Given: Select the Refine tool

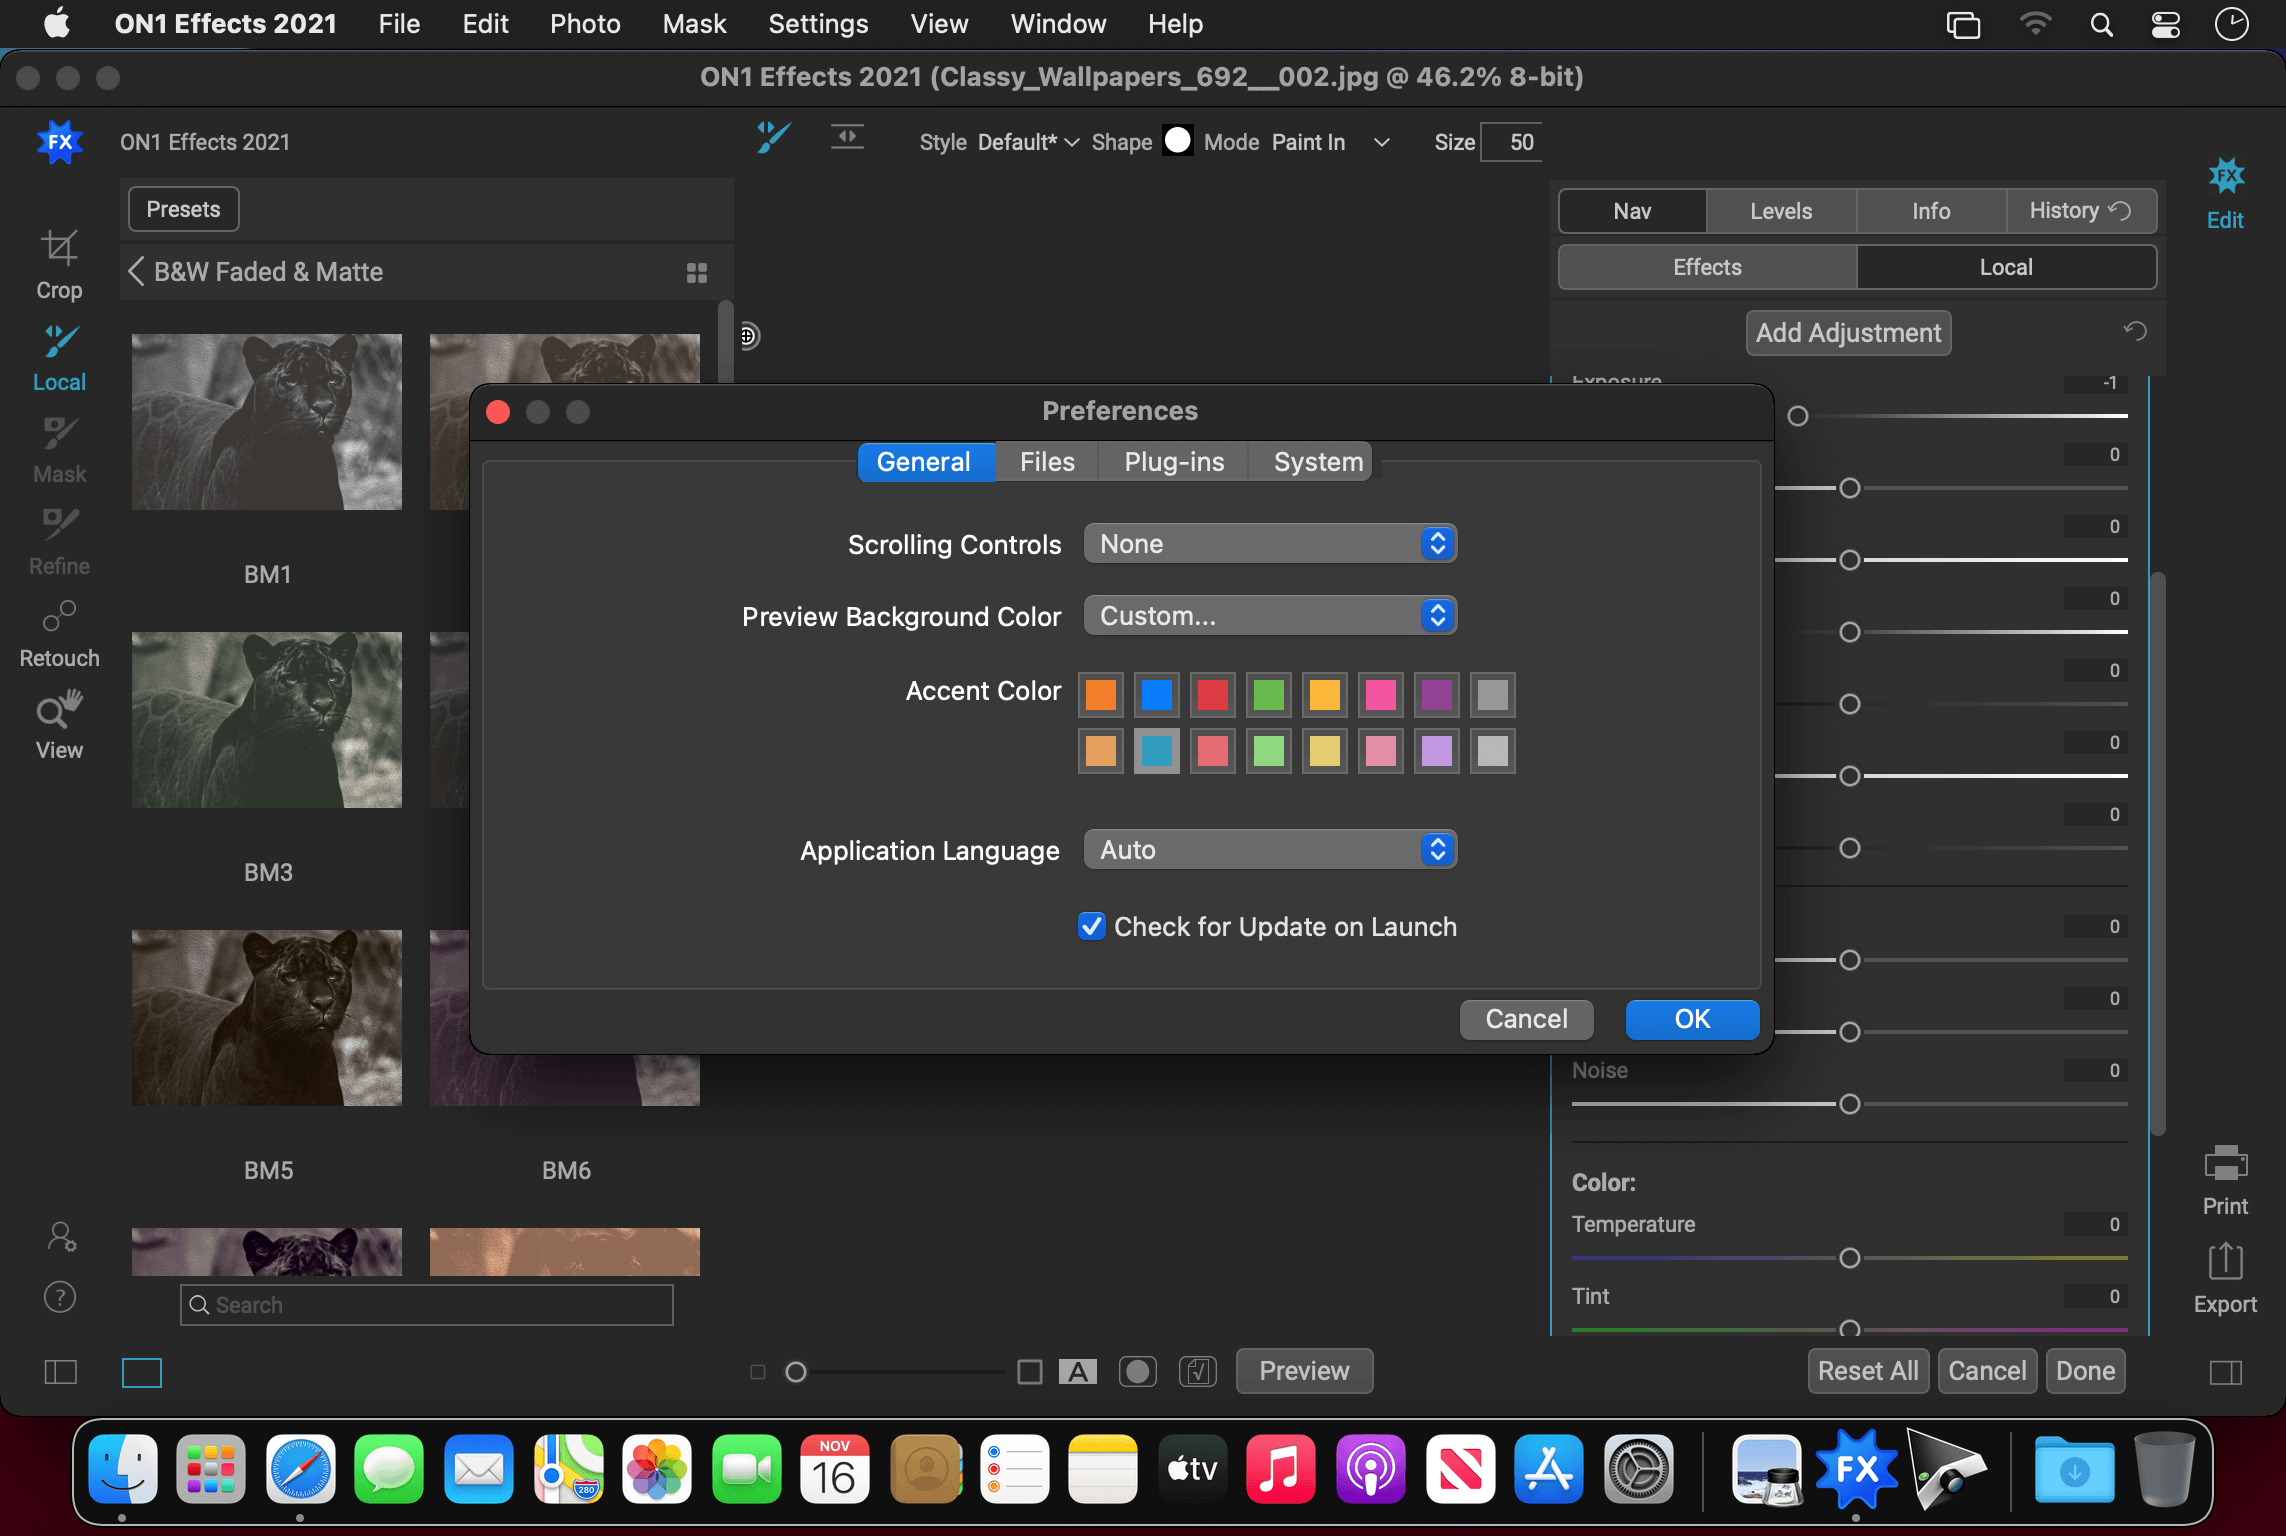Looking at the screenshot, I should click(59, 541).
